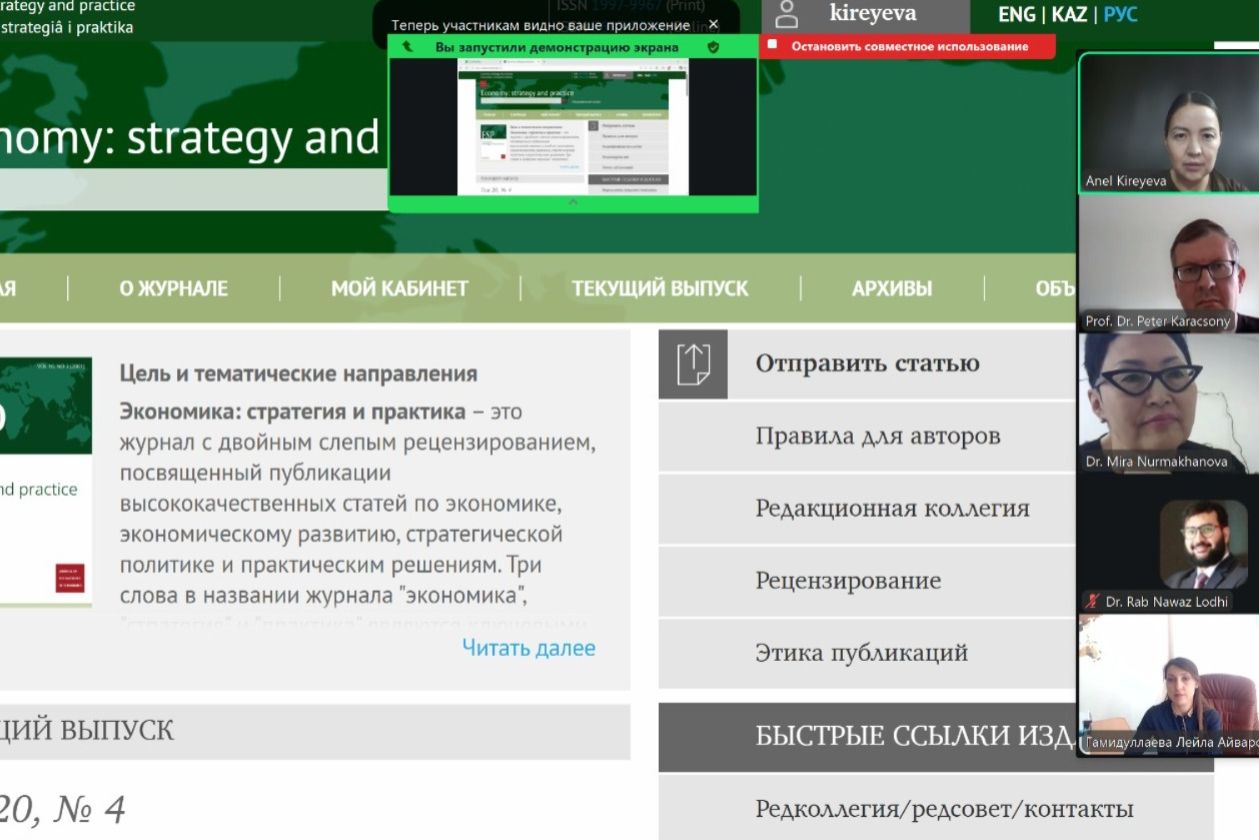
Task: Click the Zoom screen-share security shield icon
Action: 713,47
